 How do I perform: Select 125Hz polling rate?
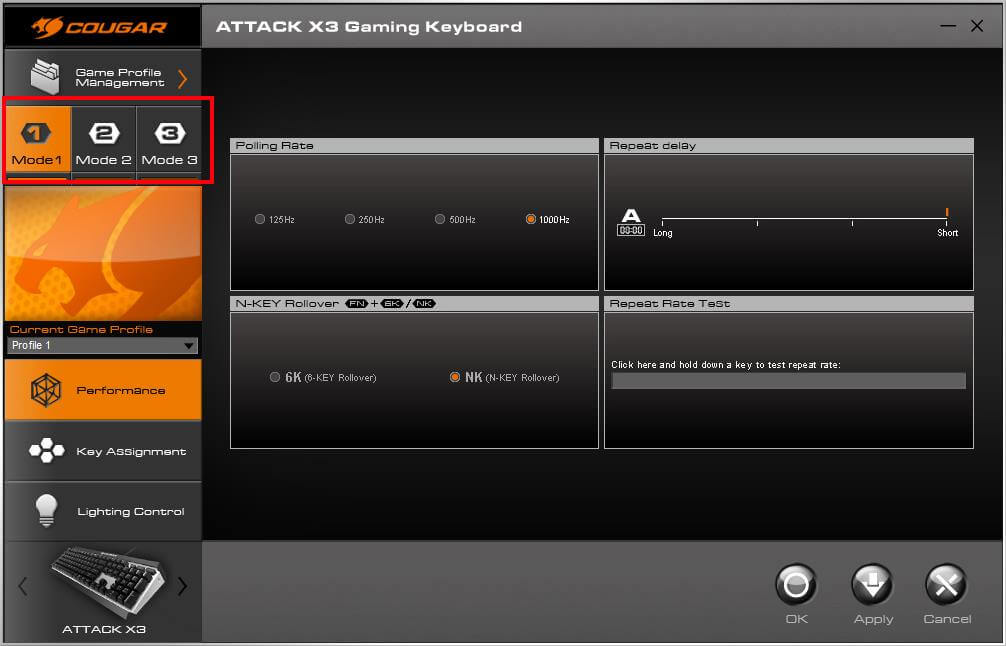[260, 219]
